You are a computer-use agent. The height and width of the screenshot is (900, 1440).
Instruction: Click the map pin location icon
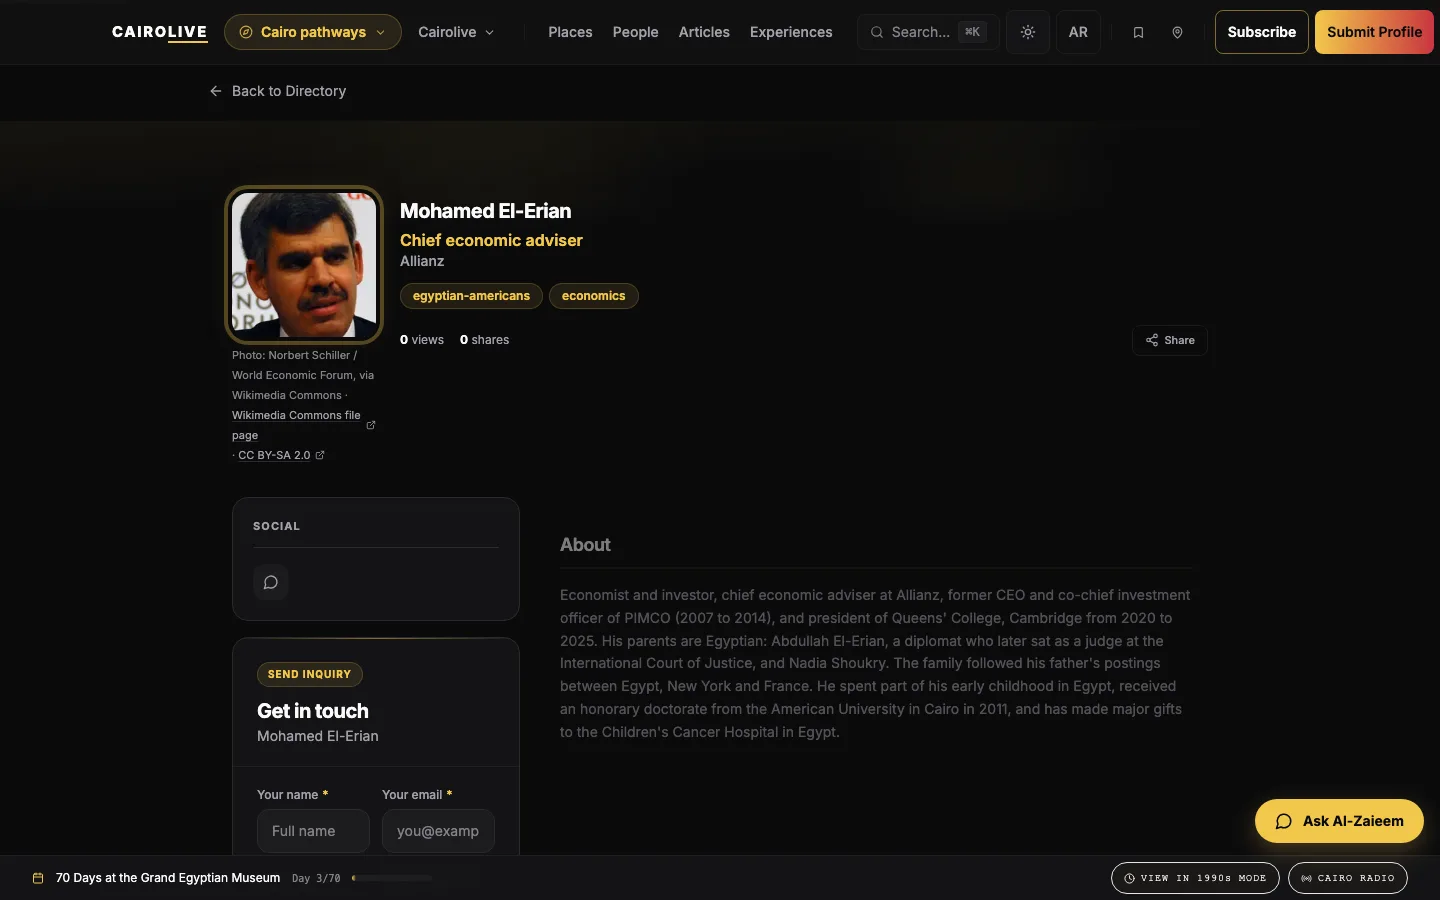[1177, 33]
